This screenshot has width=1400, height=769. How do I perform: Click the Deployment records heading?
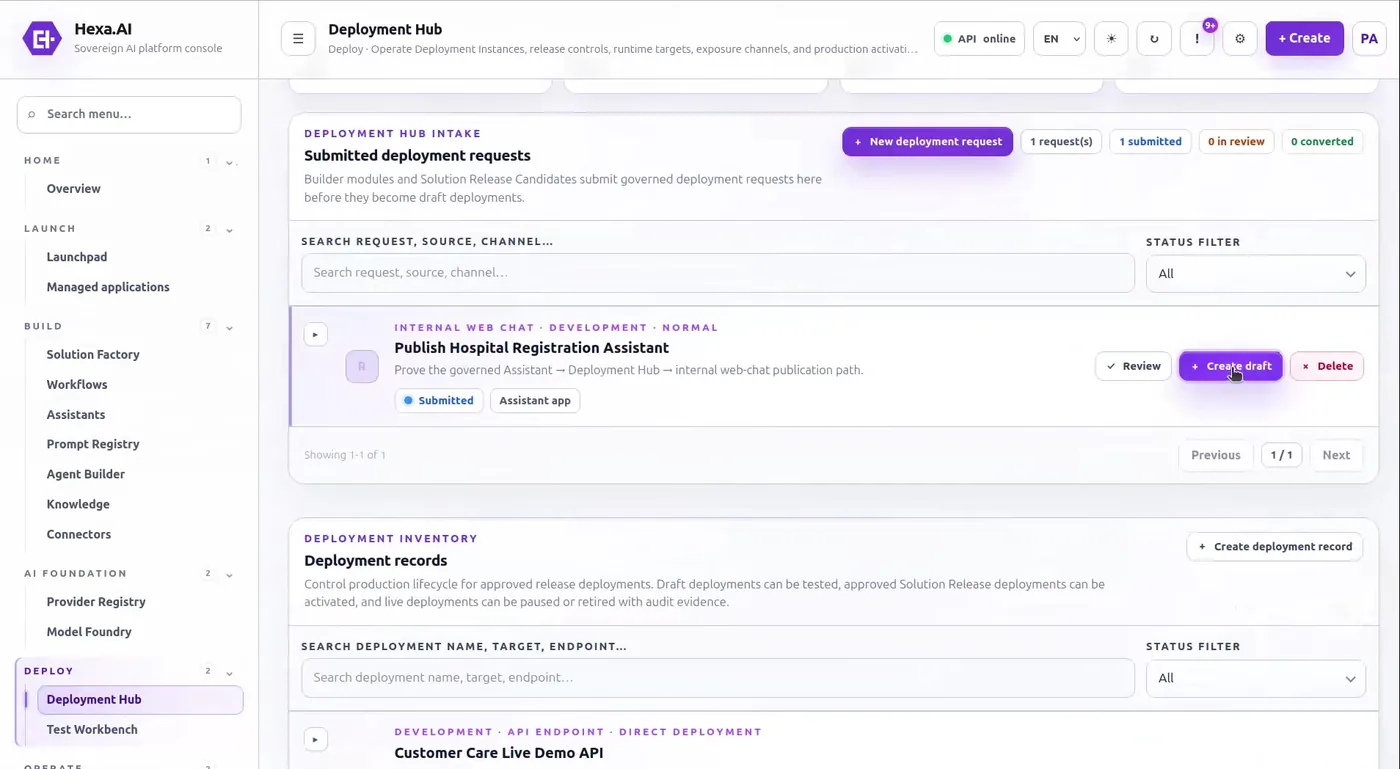point(376,561)
